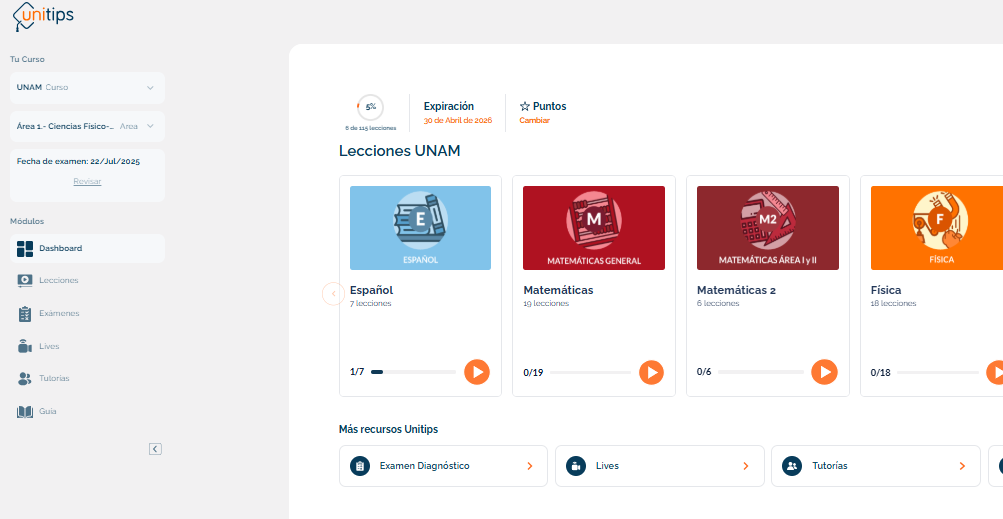Click the Matemáticas 2 0/6 progress bar
1003x519 pixels.
[x=761, y=372]
